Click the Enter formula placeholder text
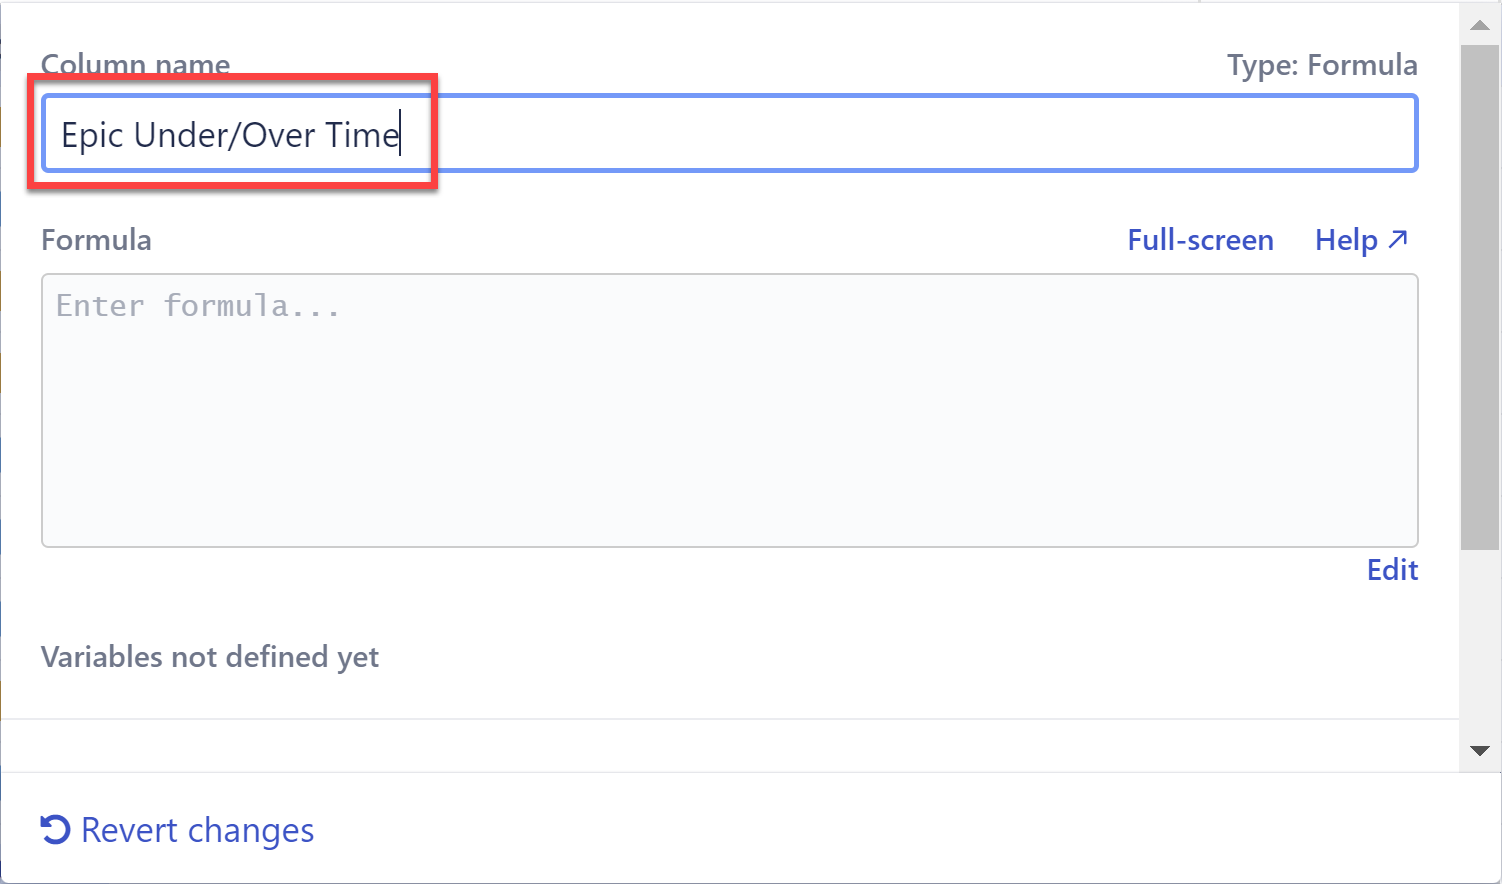The image size is (1502, 884). [x=196, y=305]
